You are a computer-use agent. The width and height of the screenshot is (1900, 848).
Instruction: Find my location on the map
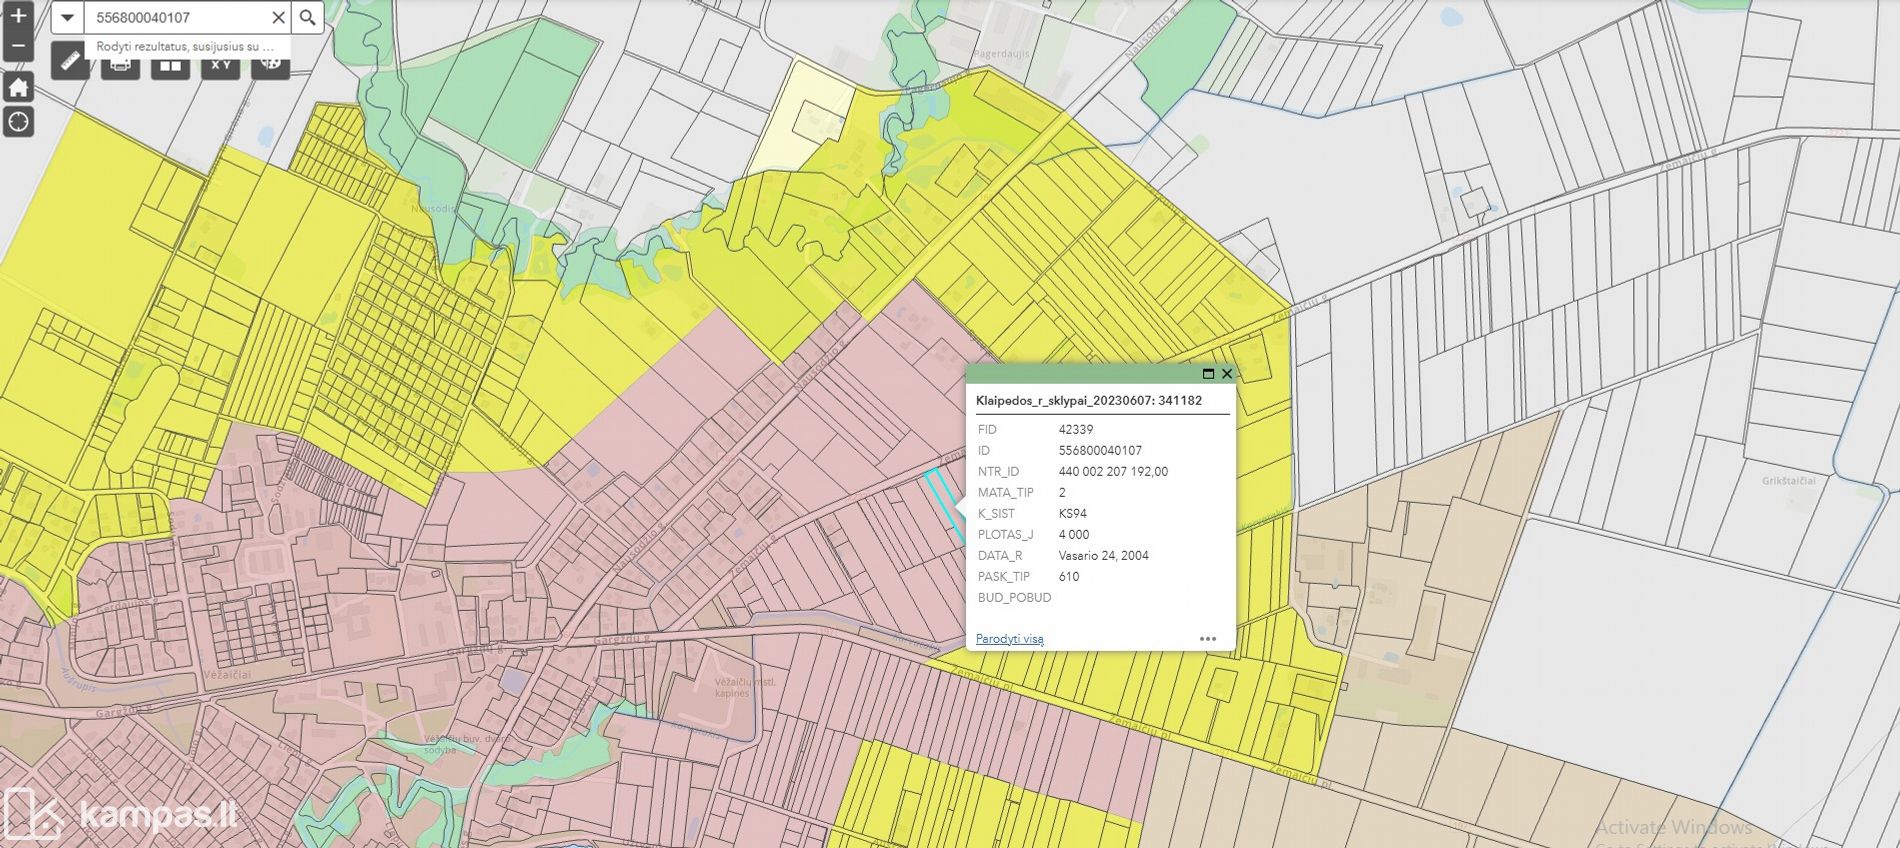tap(18, 122)
